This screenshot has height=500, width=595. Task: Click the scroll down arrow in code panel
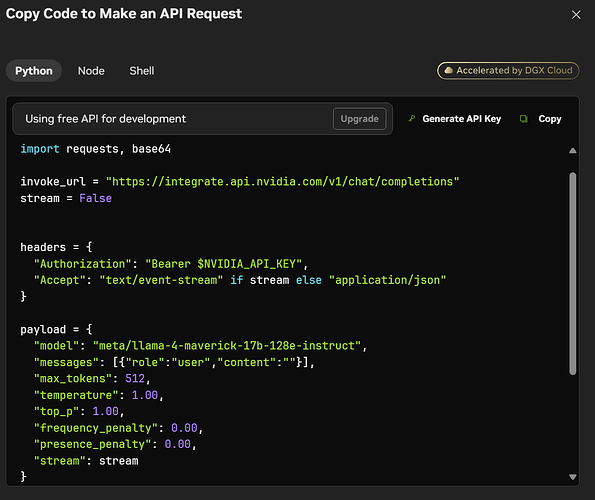click(573, 477)
